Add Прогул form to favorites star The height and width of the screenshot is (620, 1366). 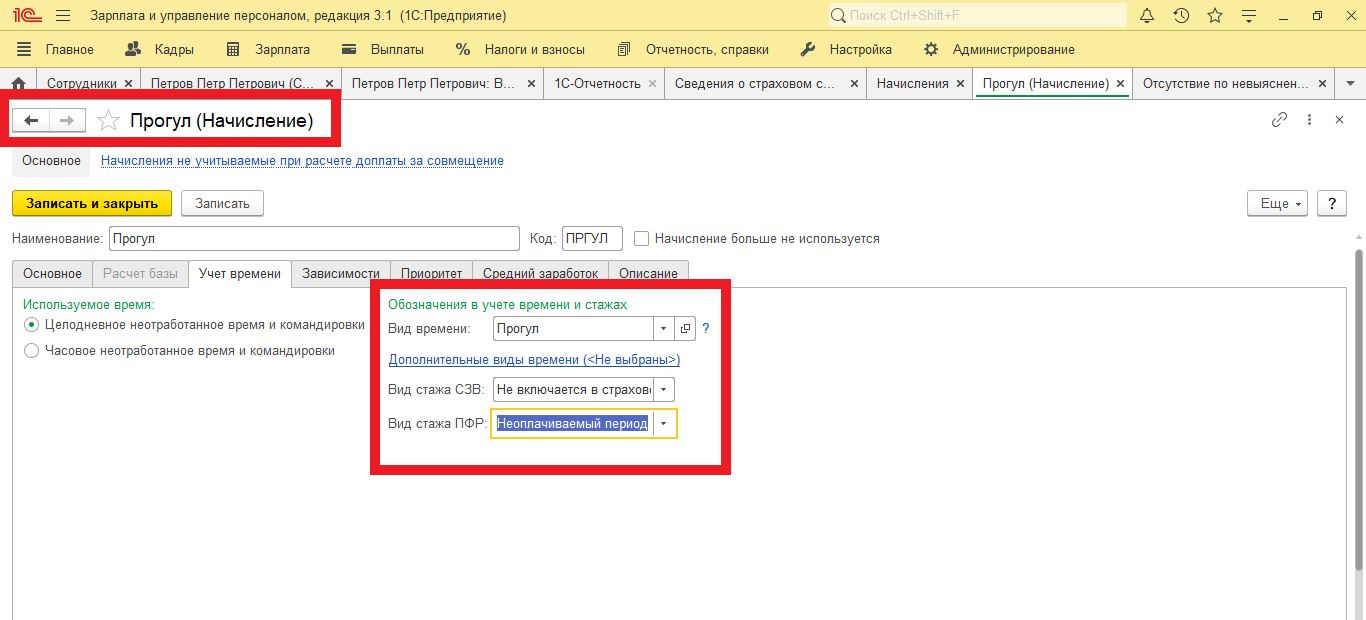coord(108,121)
